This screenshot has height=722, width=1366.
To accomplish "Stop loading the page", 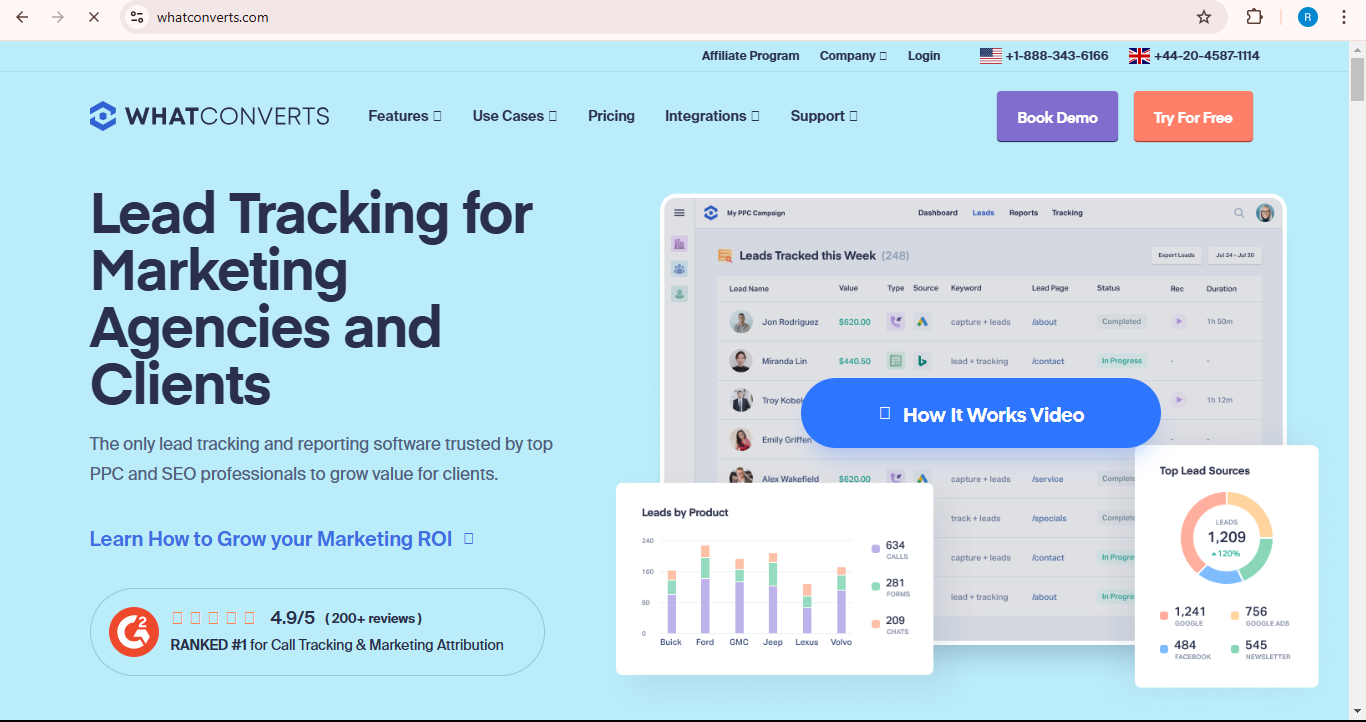I will click(93, 17).
